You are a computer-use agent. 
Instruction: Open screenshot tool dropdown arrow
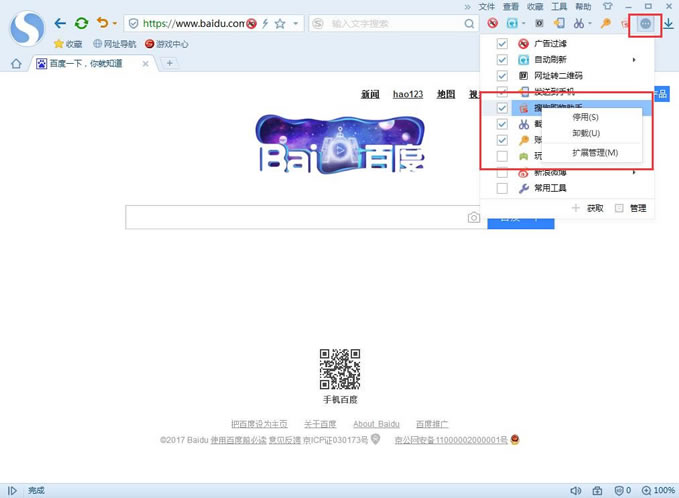tap(590, 23)
